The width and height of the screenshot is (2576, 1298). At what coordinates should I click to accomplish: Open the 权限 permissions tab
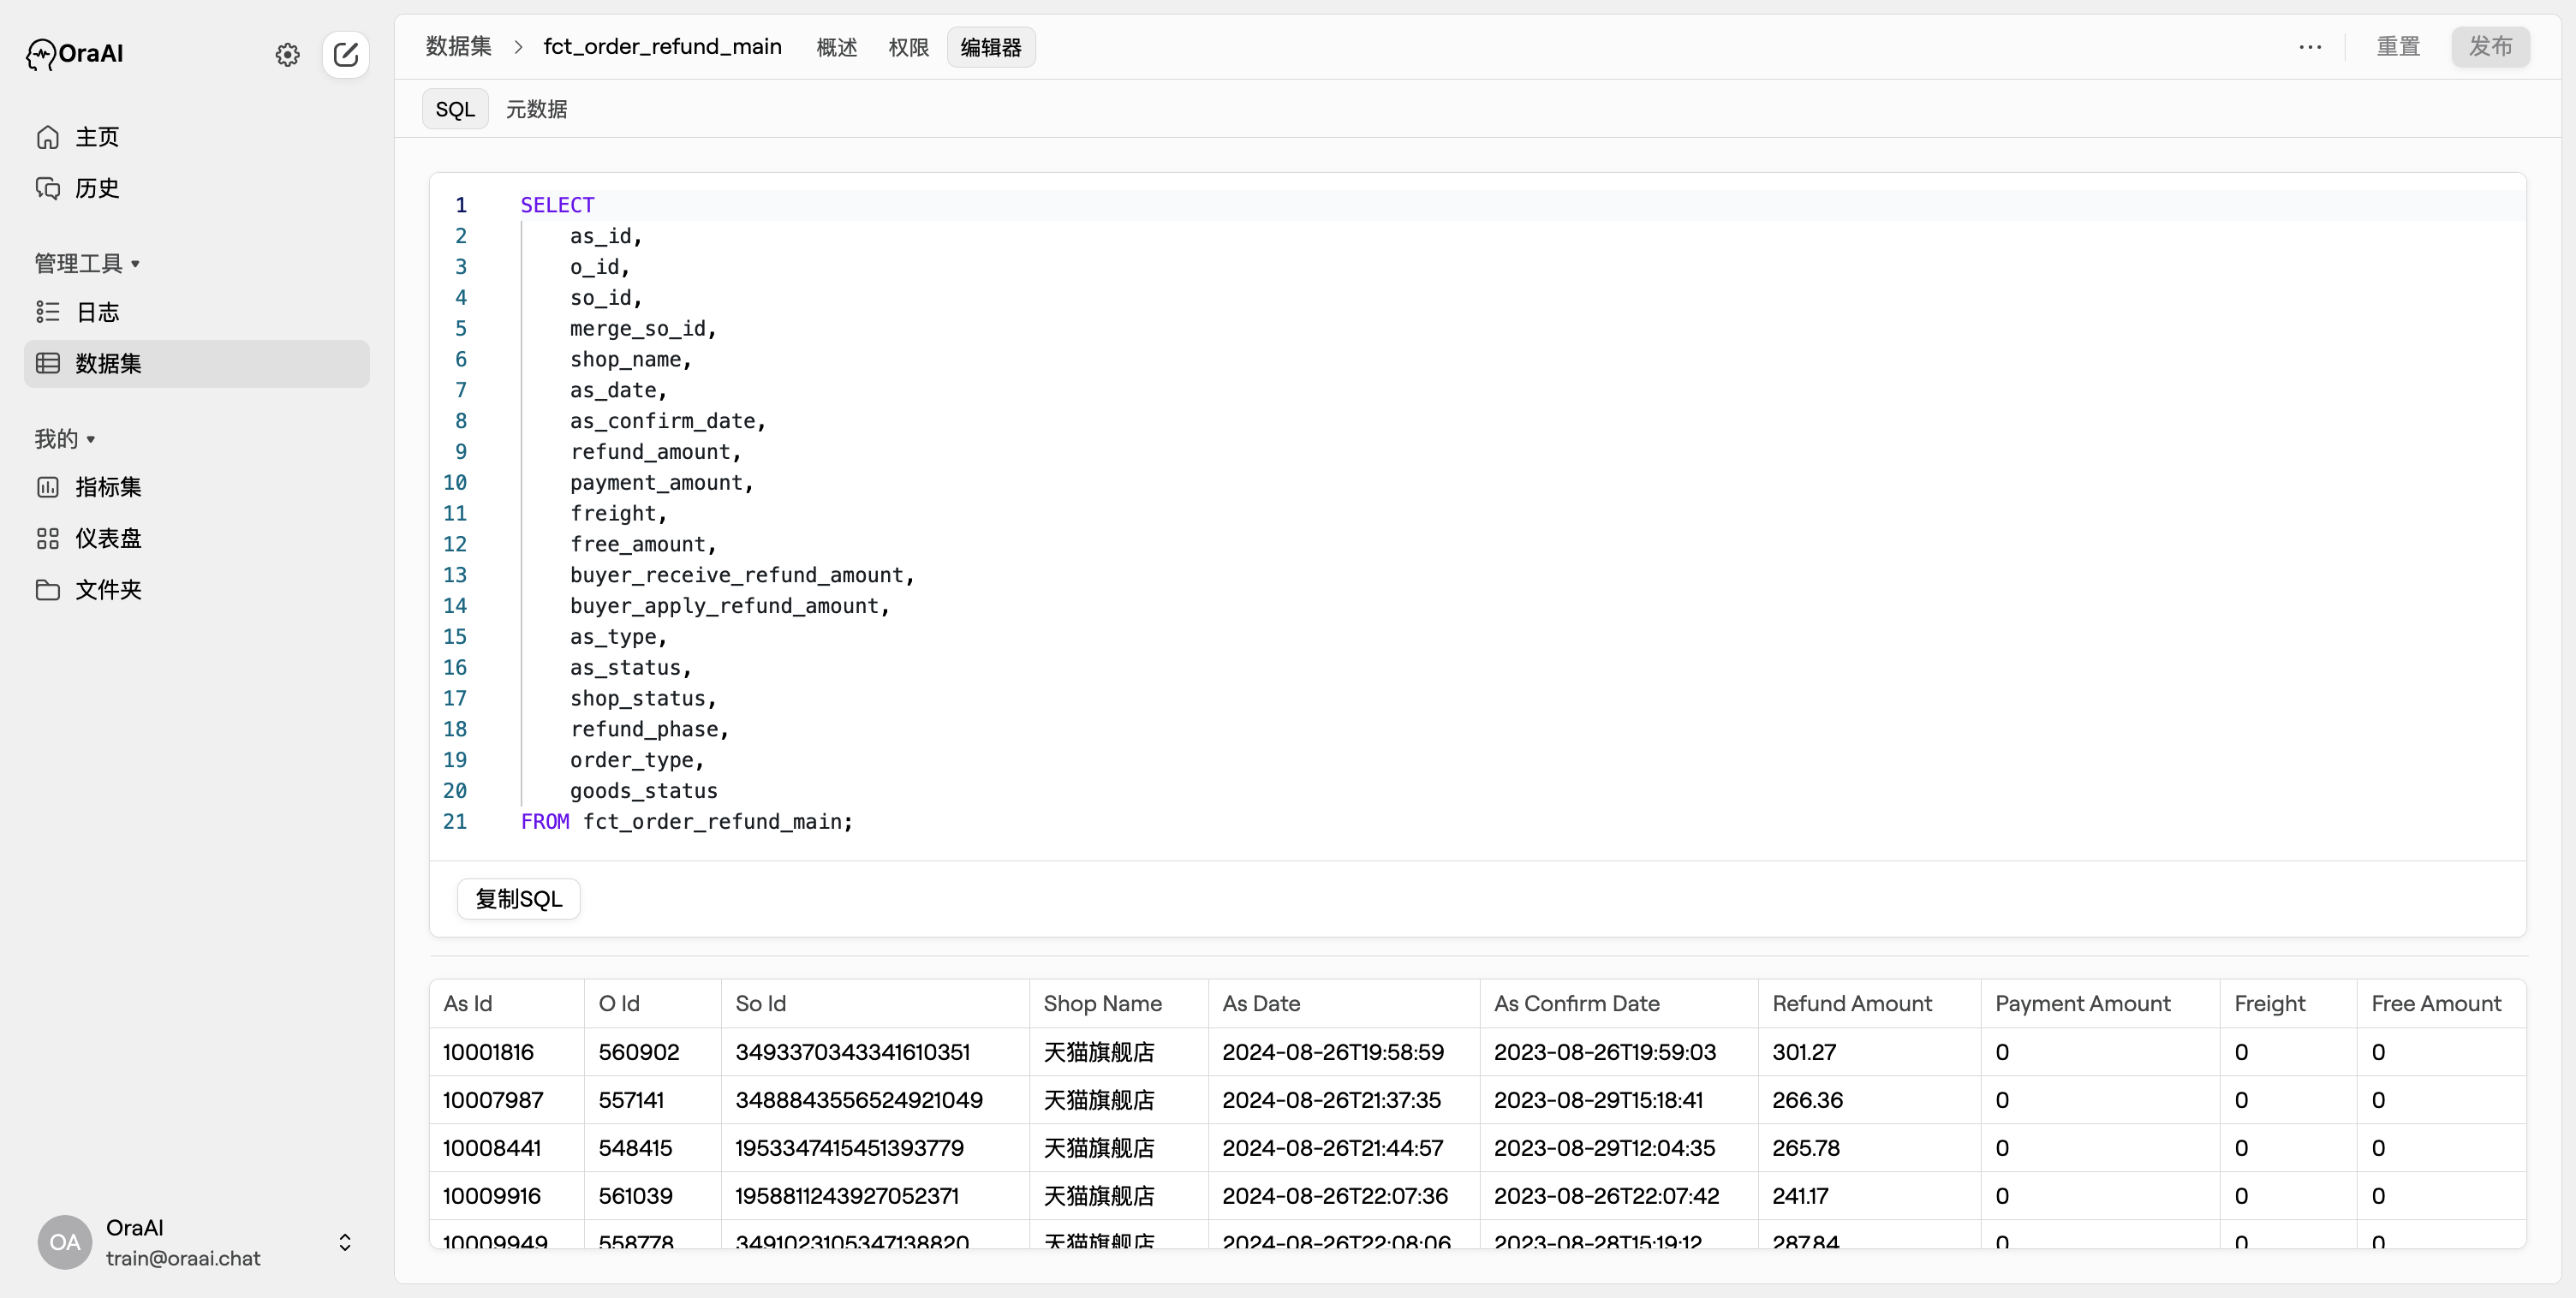[x=908, y=47]
